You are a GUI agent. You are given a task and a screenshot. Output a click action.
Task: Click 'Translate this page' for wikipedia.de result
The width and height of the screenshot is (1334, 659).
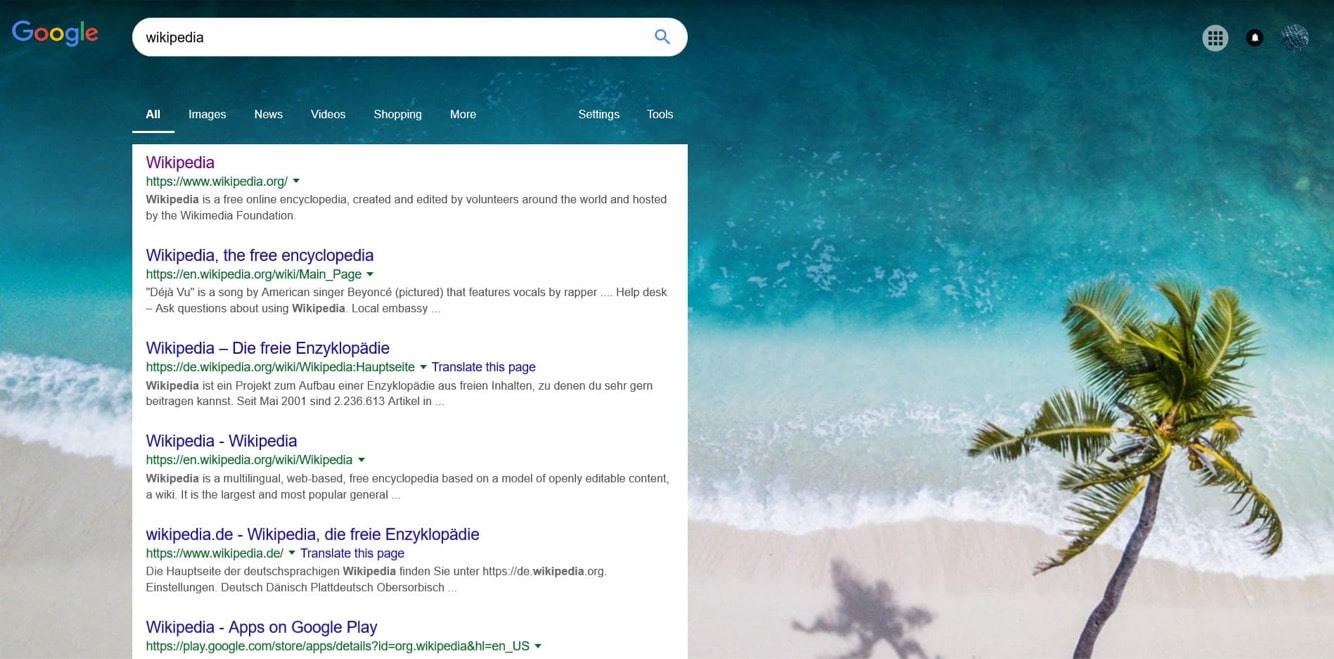pyautogui.click(x=353, y=553)
